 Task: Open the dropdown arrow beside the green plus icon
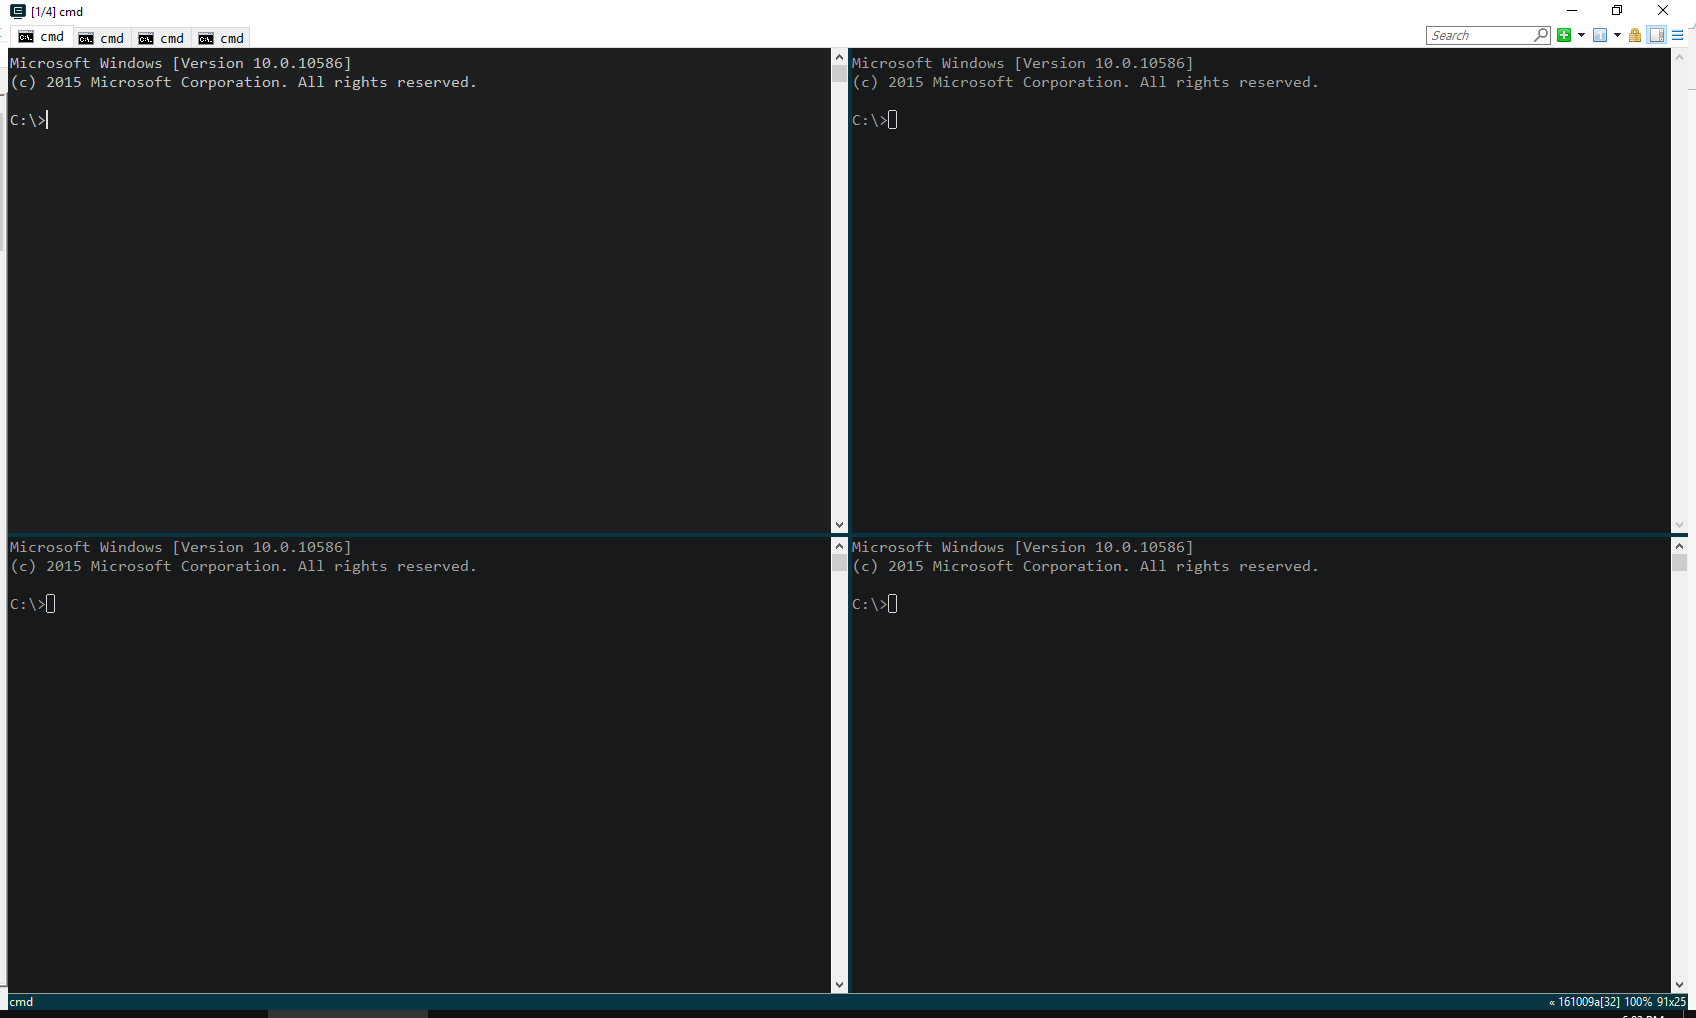[1581, 35]
